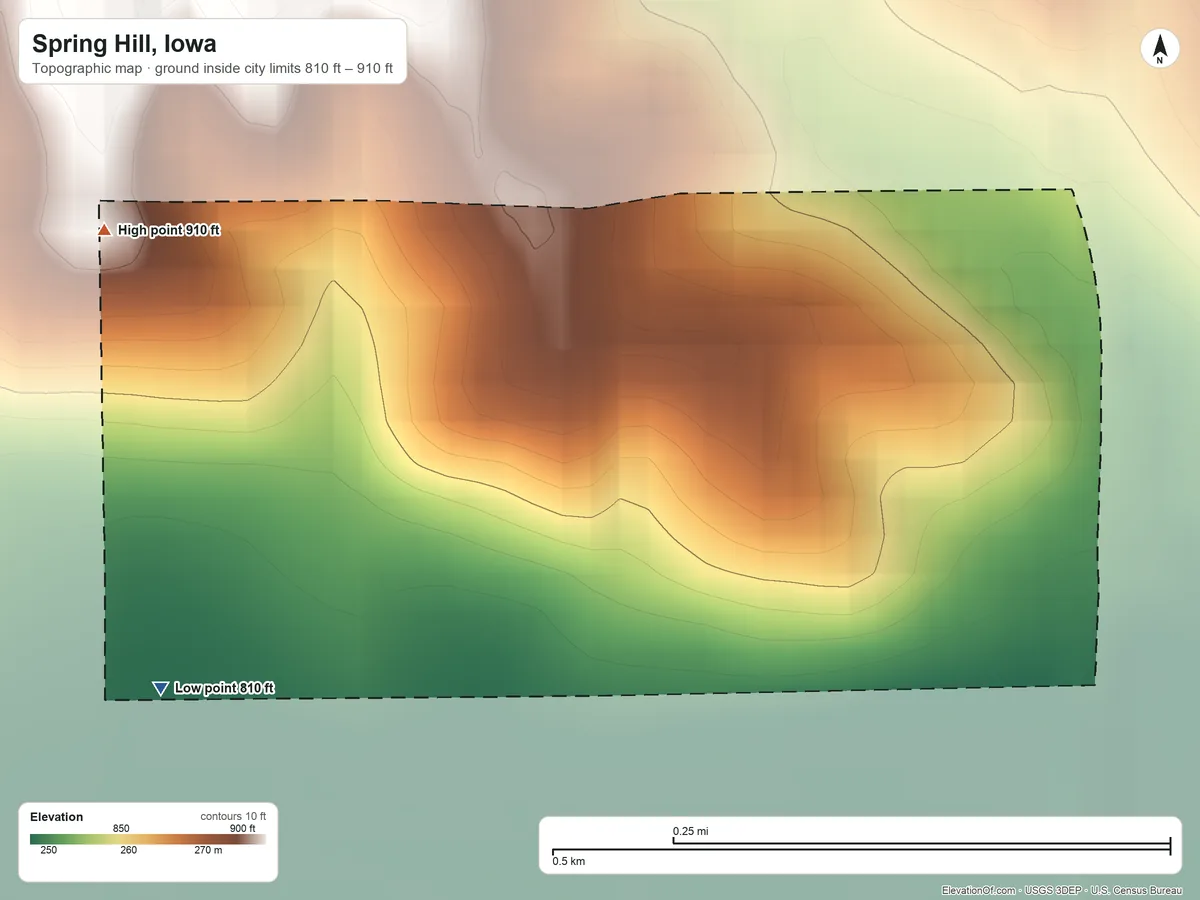The width and height of the screenshot is (1200, 900).
Task: Select the 'Spring Hill, Iowa' title text
Action: [124, 44]
